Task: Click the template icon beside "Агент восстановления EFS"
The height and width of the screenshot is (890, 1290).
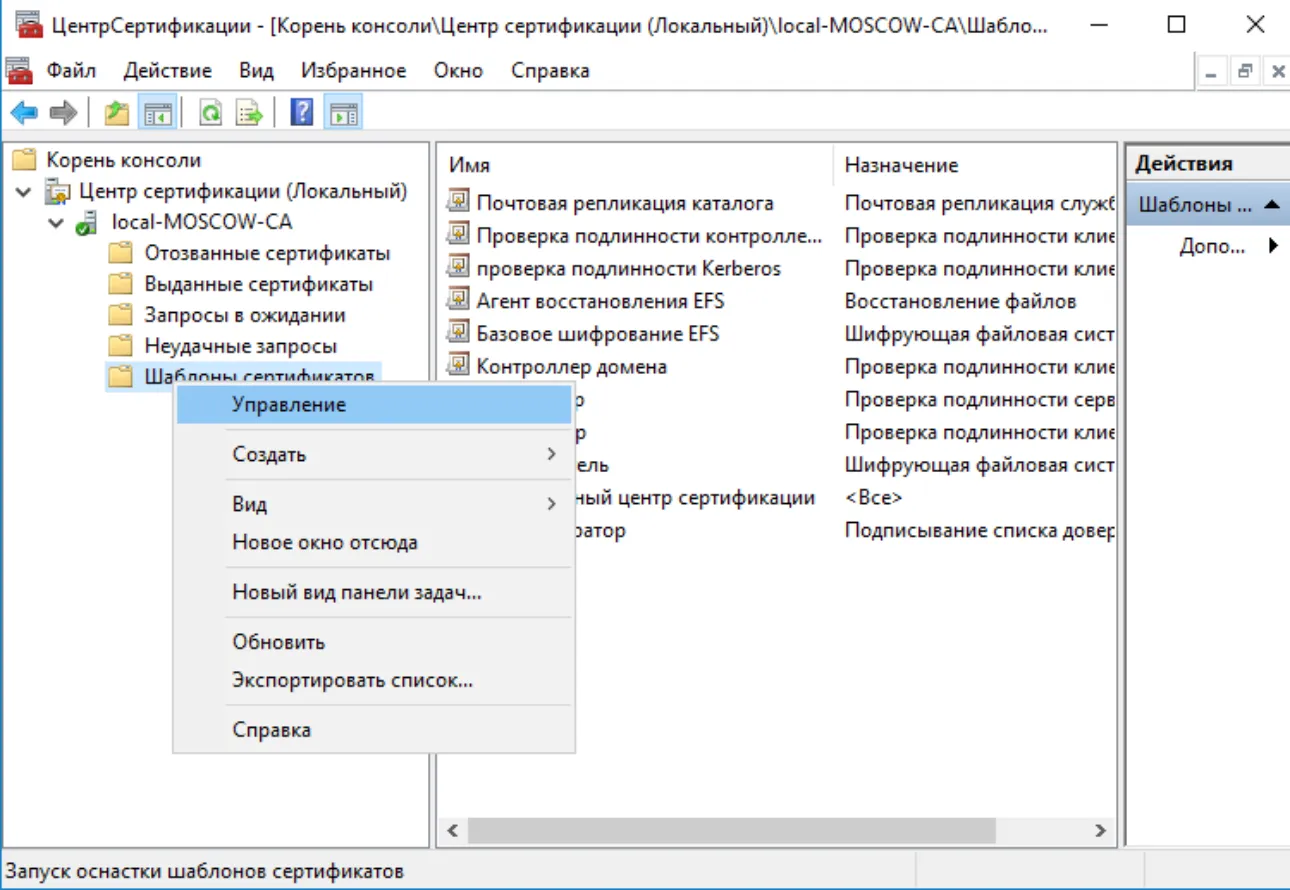Action: pos(458,301)
